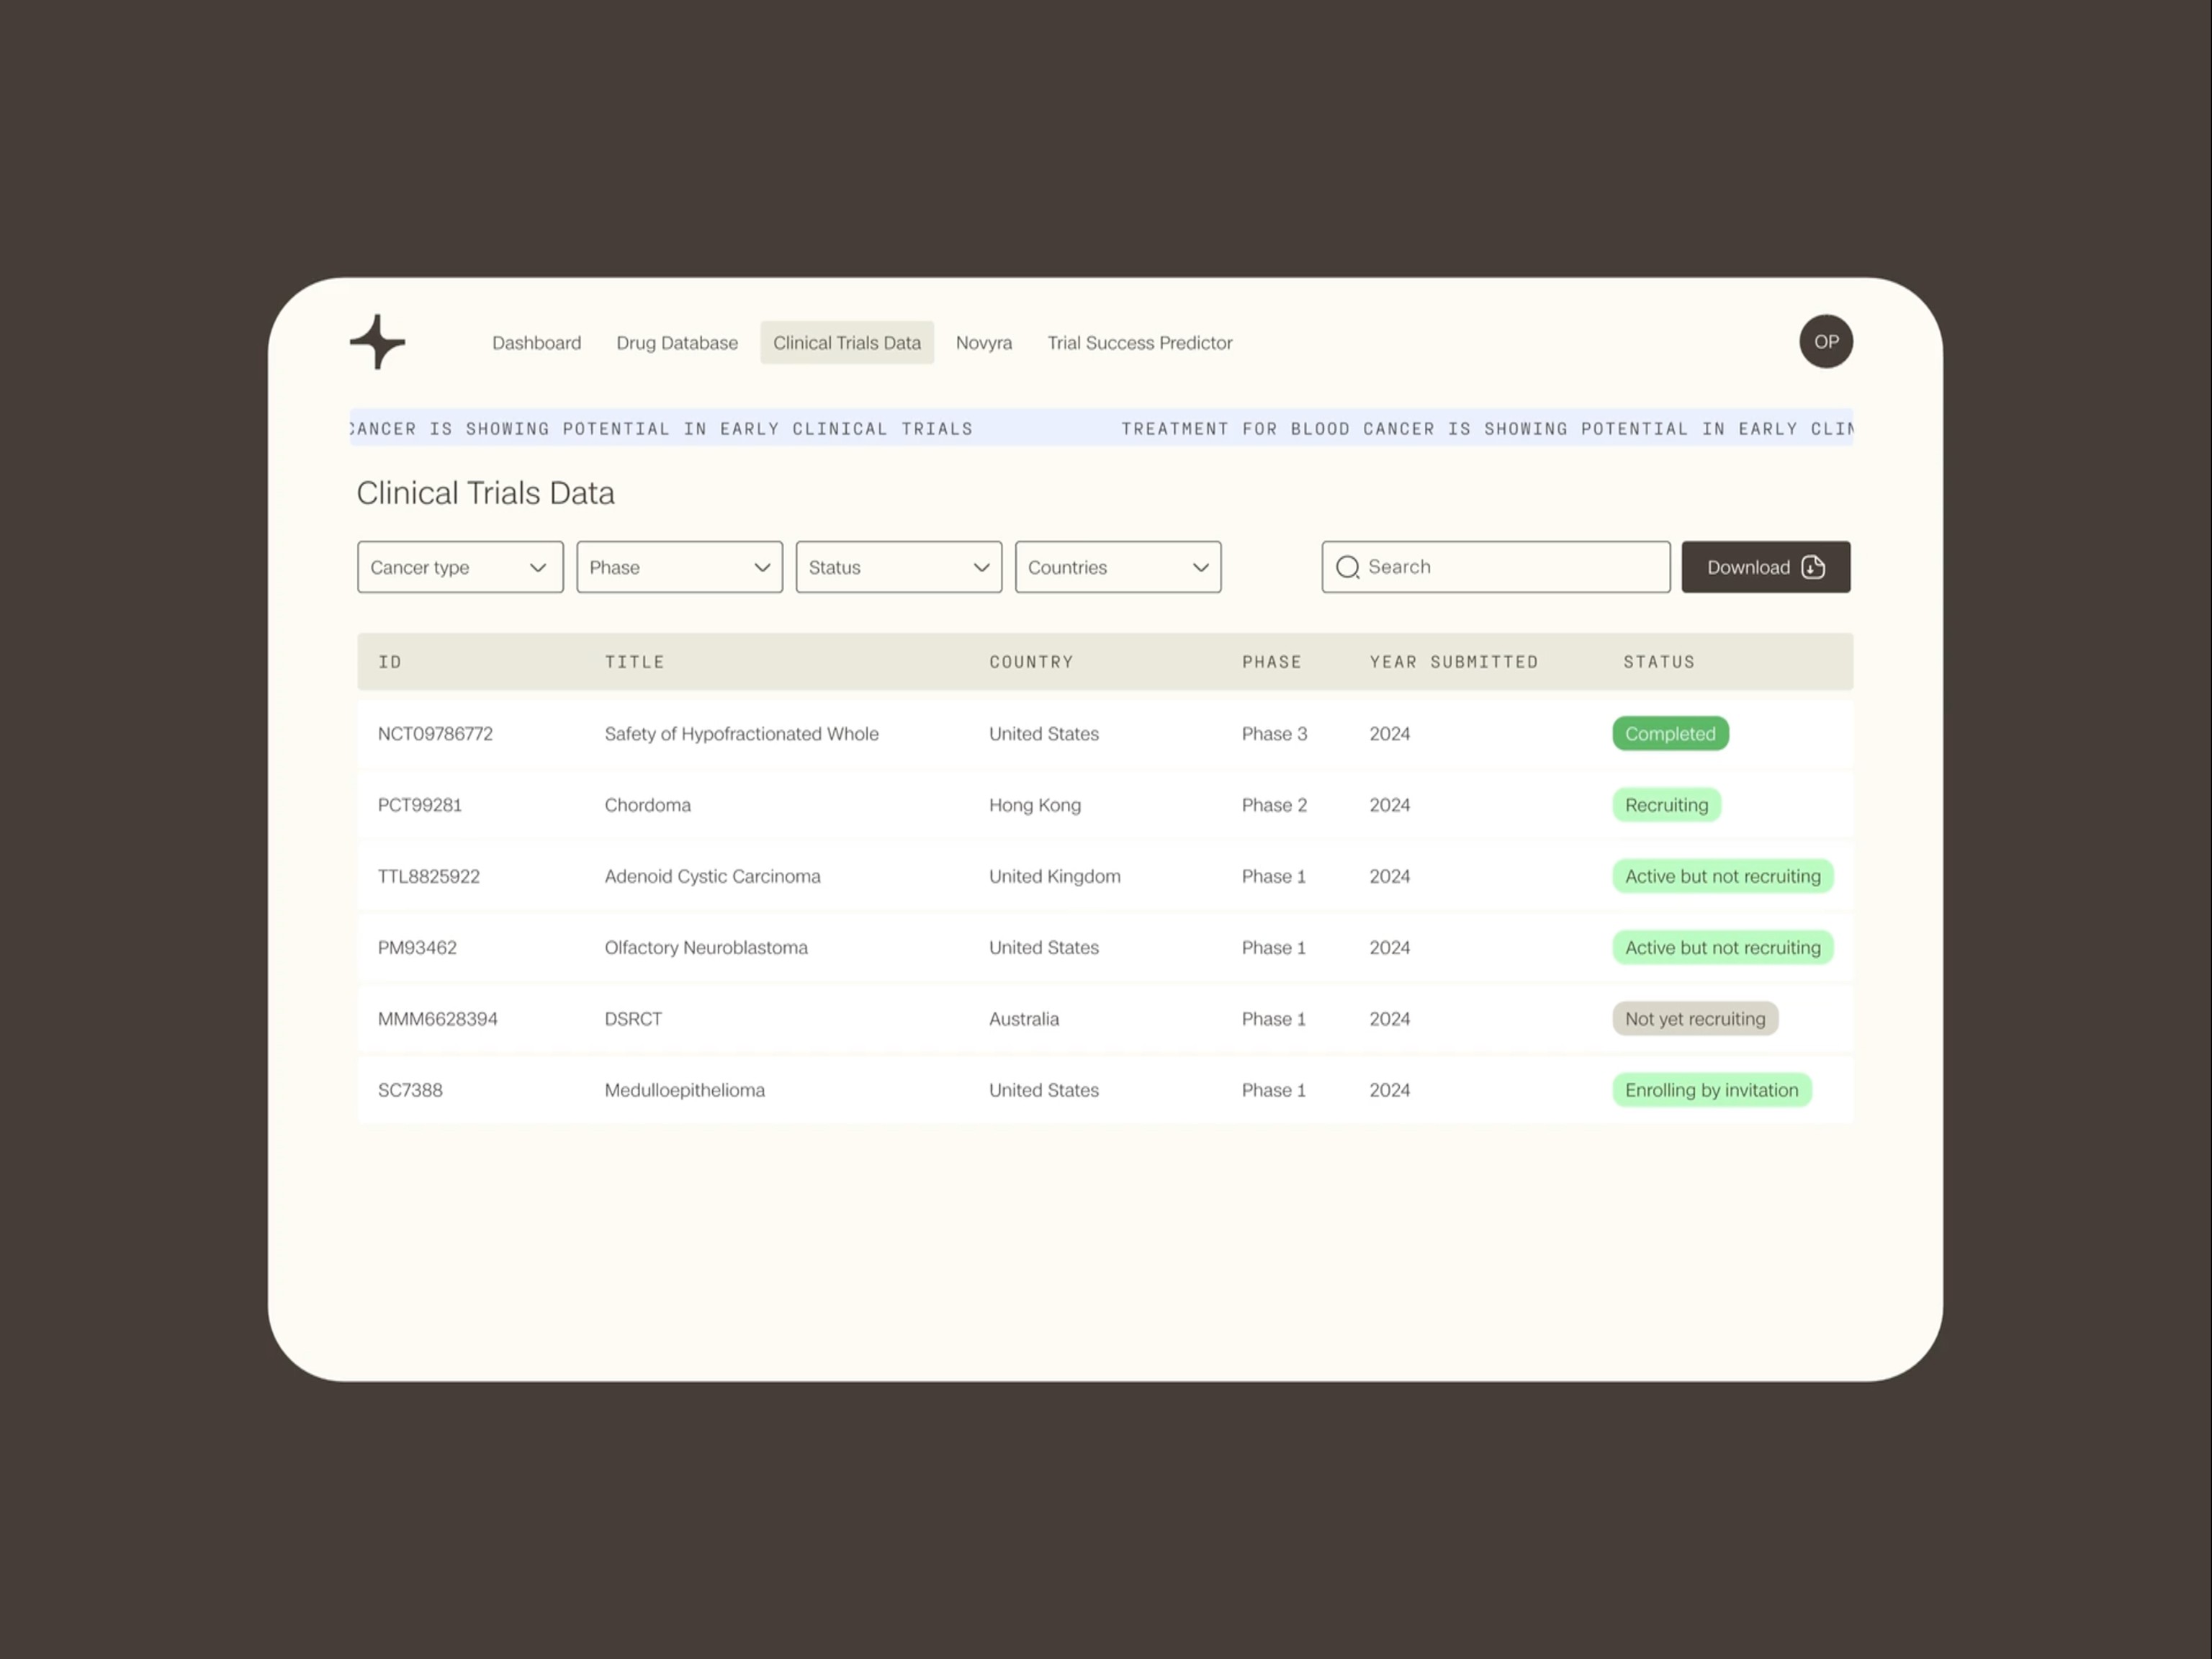Open the Phase filter dropdown

(x=679, y=567)
